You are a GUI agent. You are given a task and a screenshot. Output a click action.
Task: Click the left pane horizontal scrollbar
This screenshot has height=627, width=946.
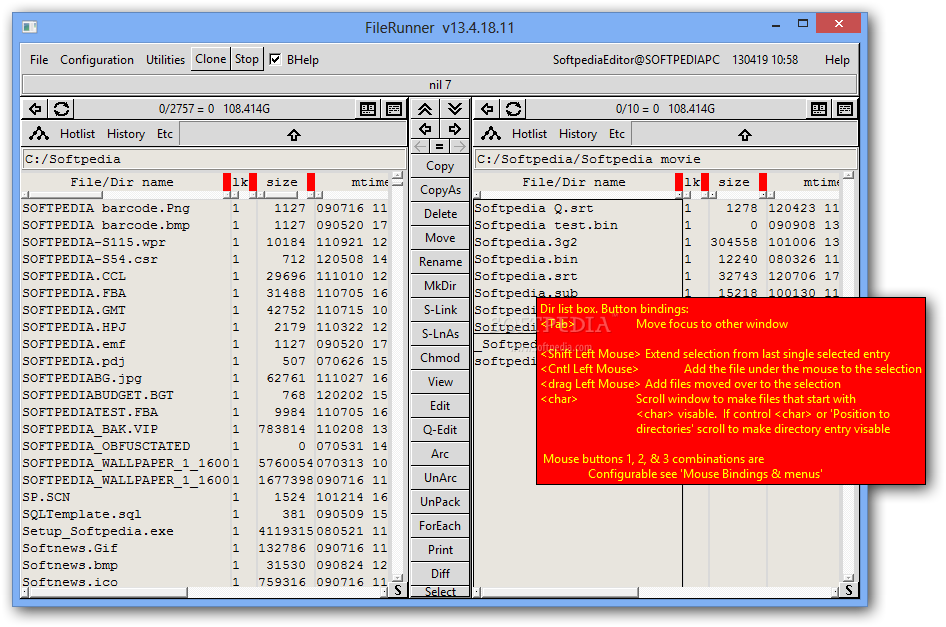(203, 593)
